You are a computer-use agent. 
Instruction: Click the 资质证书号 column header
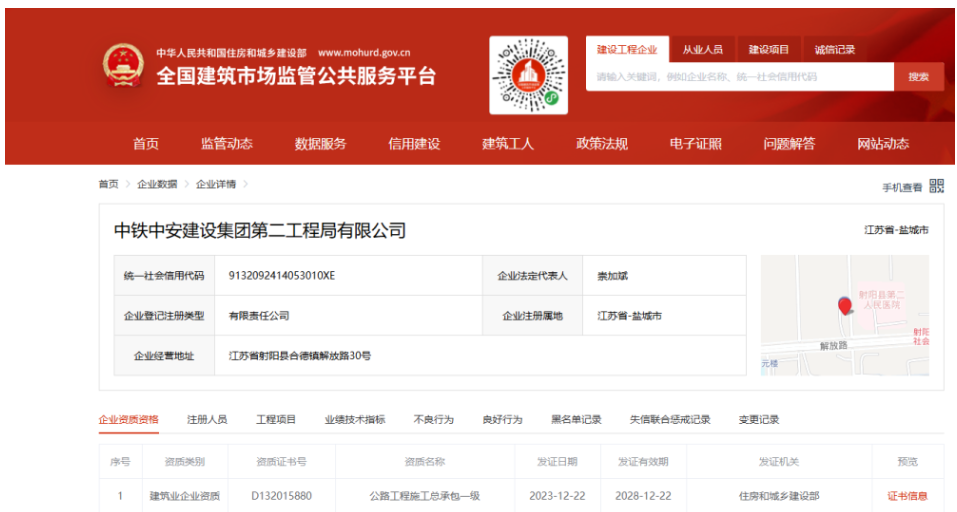(281, 461)
